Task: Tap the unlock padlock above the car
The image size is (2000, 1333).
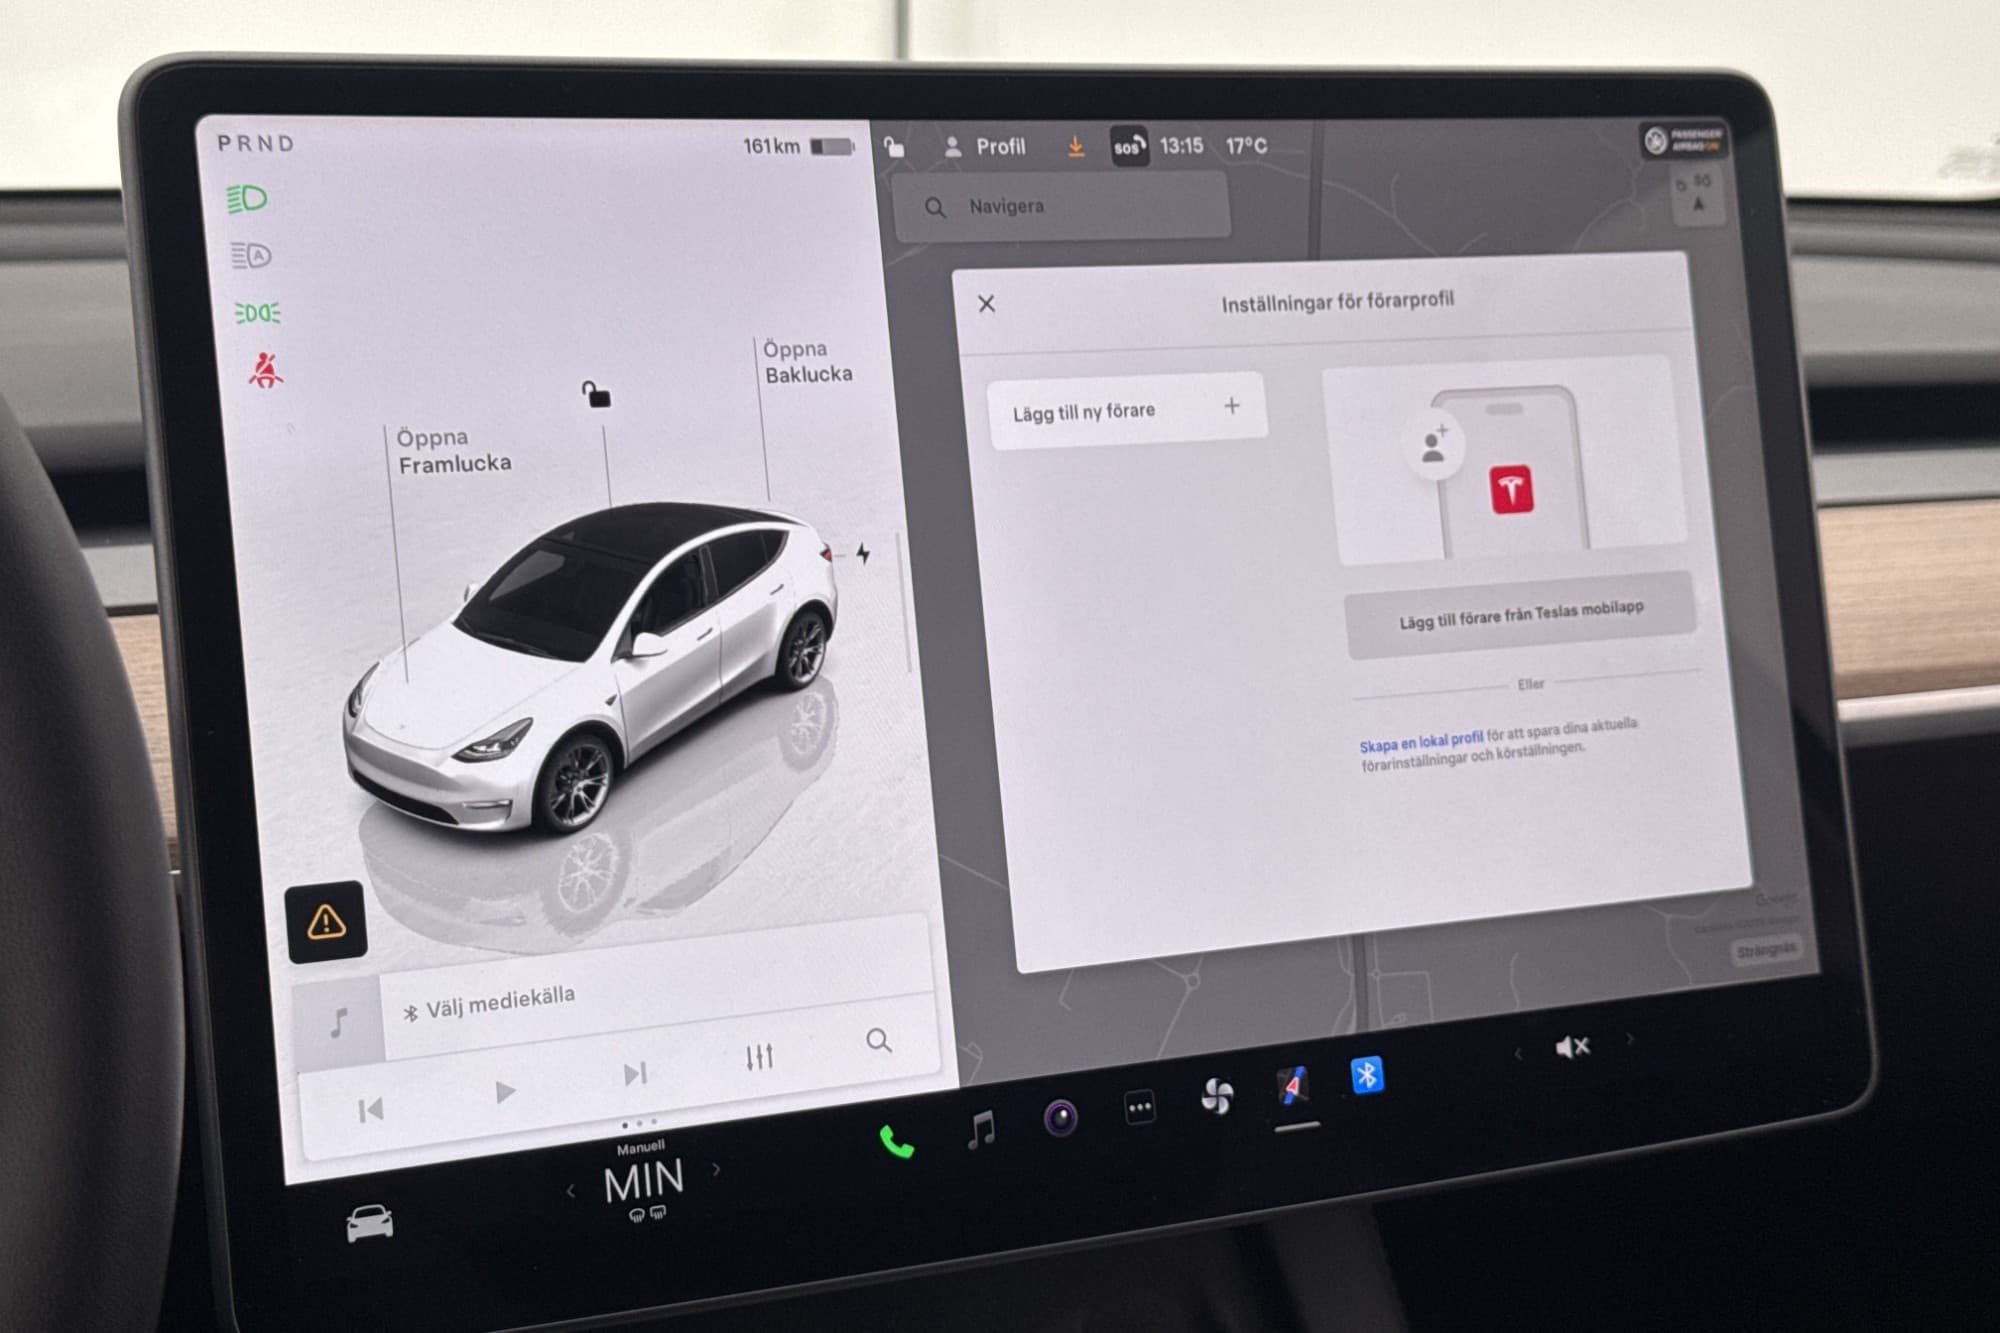Action: (596, 394)
